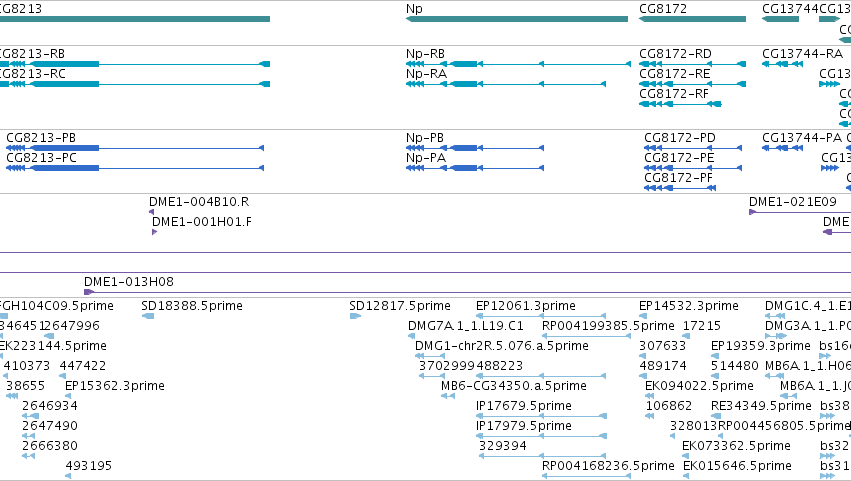Select EST EP15362.3prime
This screenshot has width=851, height=481.
(x=68, y=396)
